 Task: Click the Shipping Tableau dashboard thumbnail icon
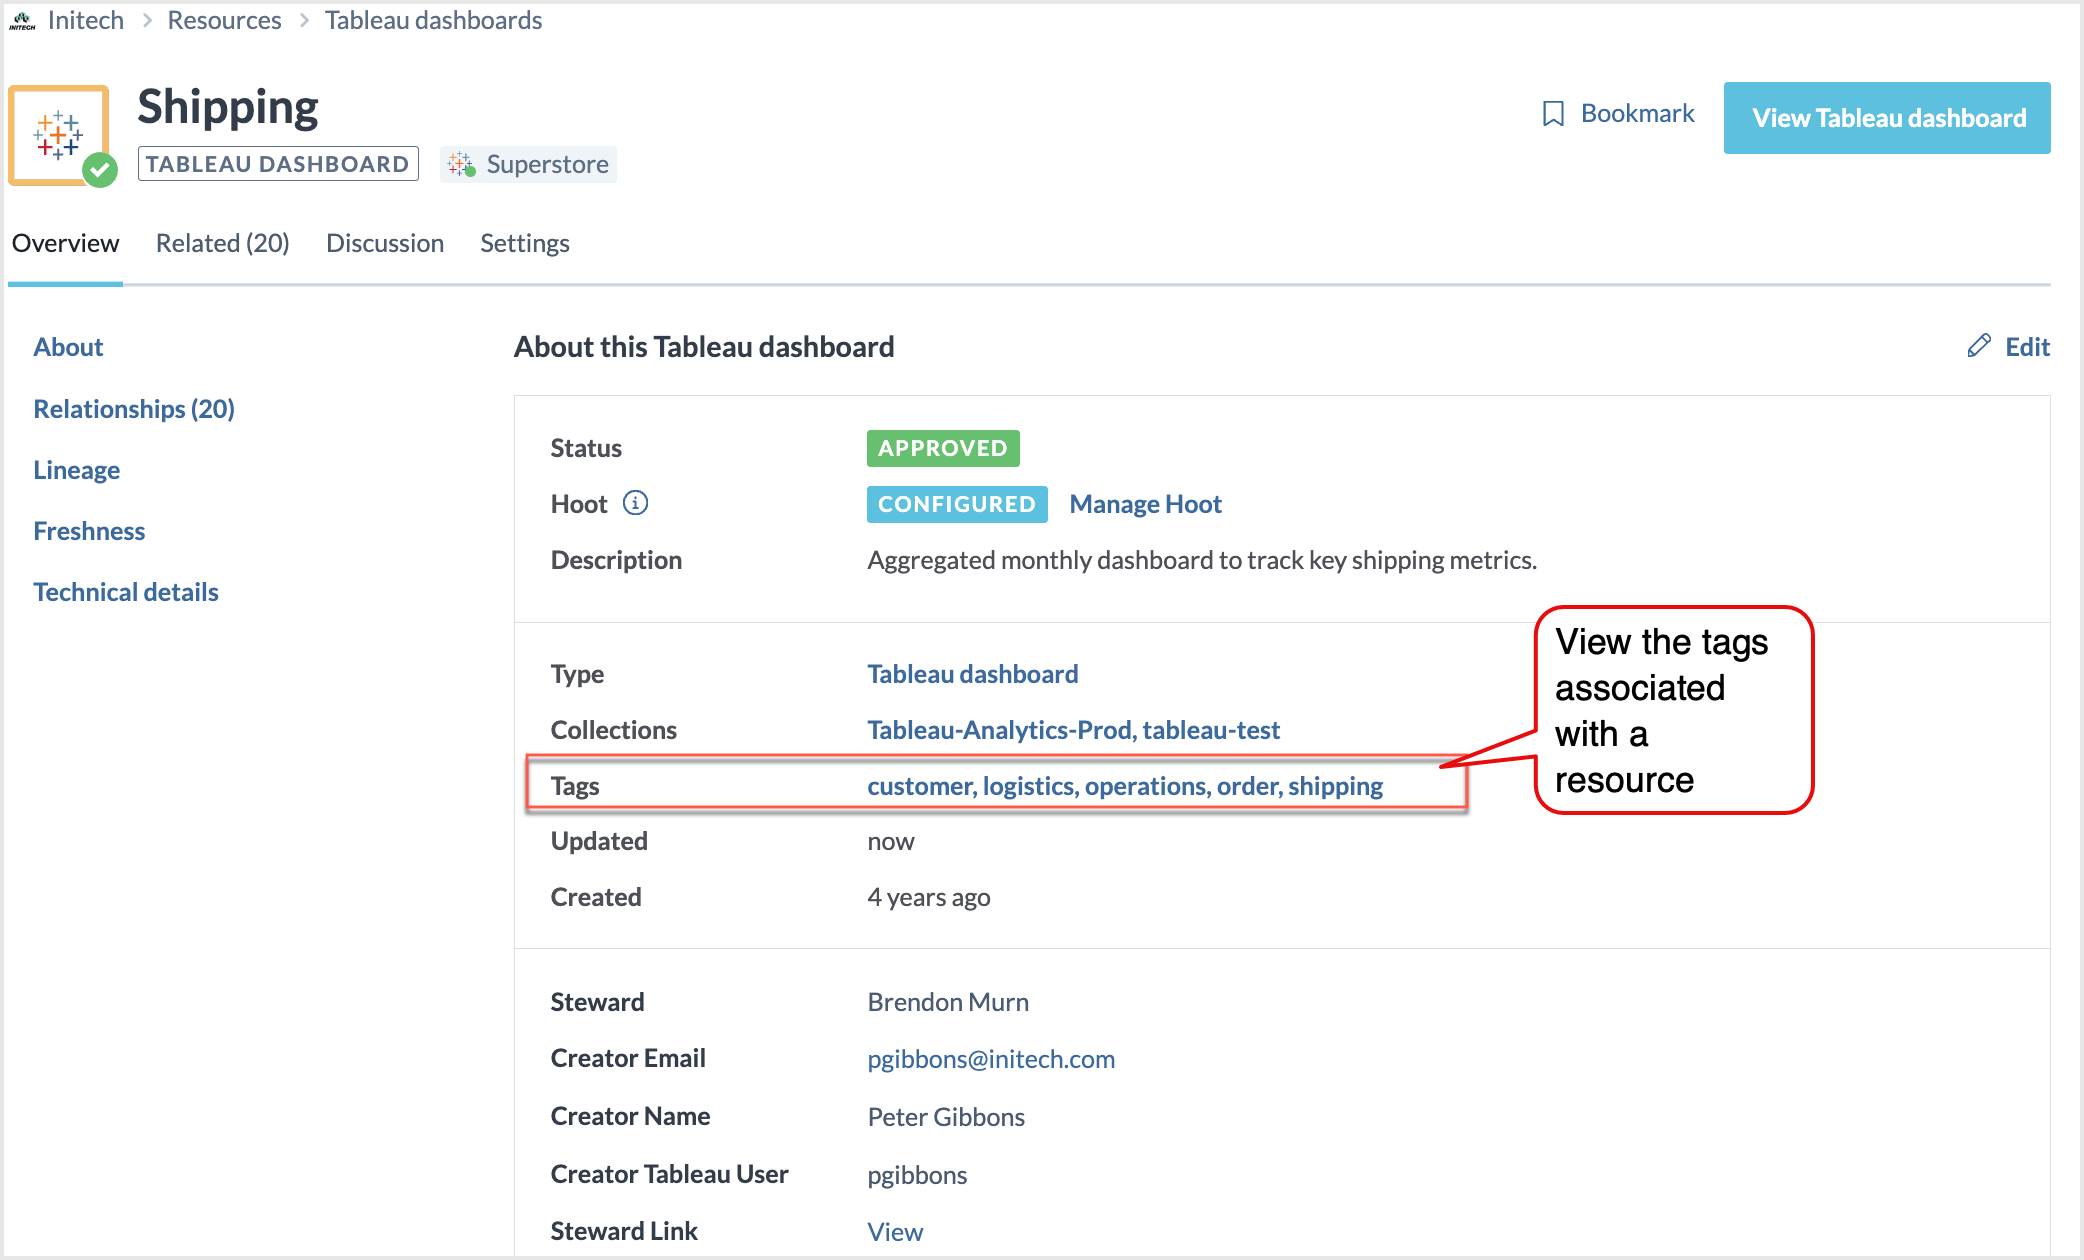coord(59,135)
